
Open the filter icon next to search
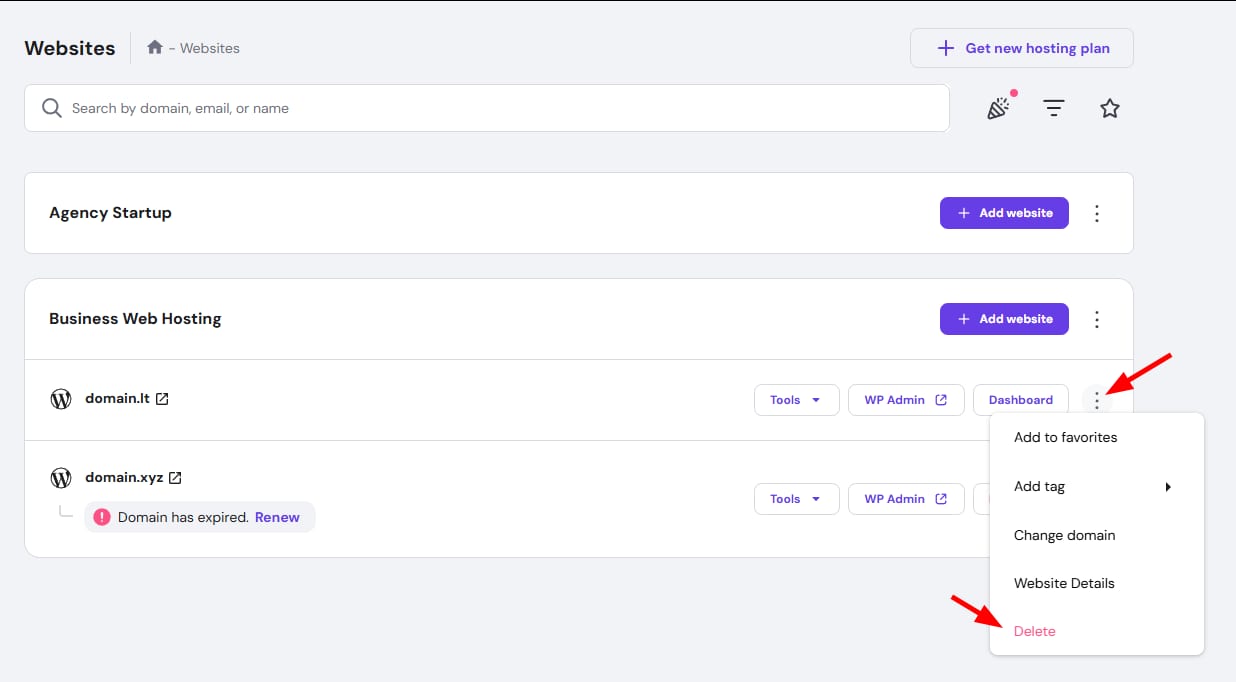(1053, 108)
